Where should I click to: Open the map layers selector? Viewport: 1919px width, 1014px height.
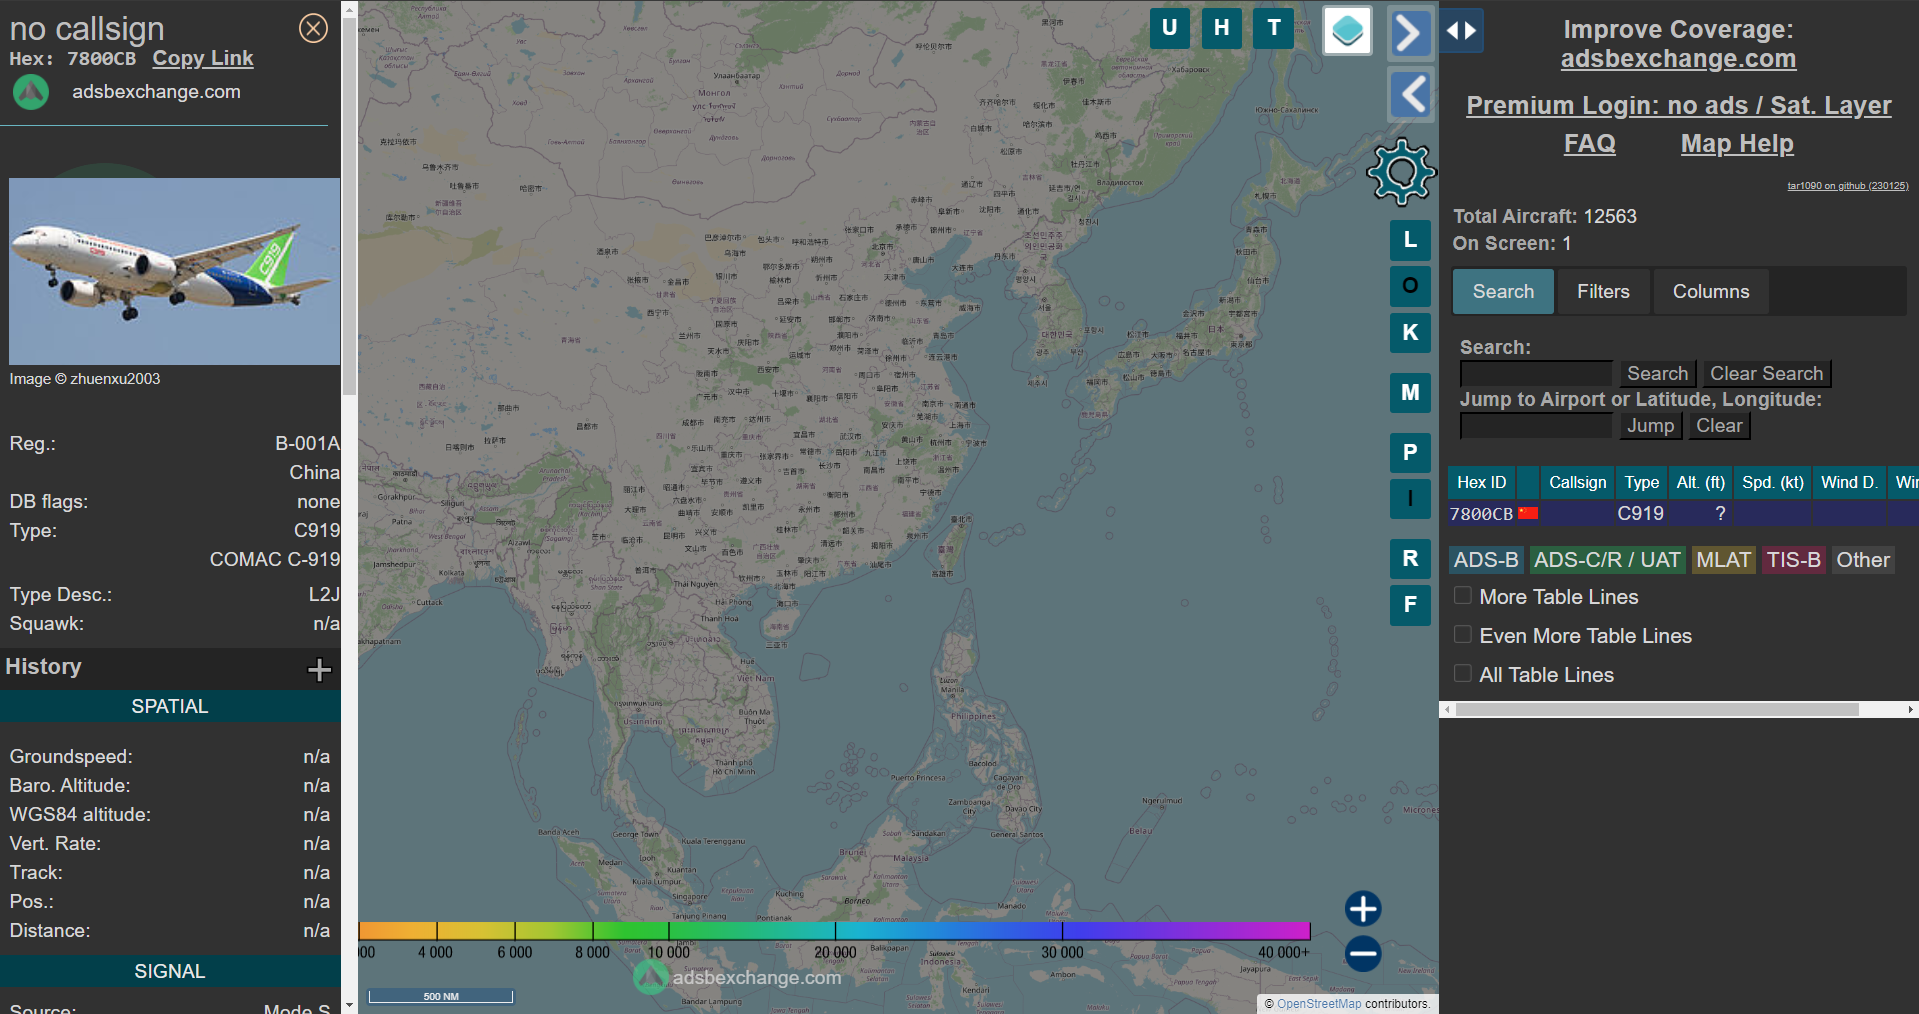1347,31
